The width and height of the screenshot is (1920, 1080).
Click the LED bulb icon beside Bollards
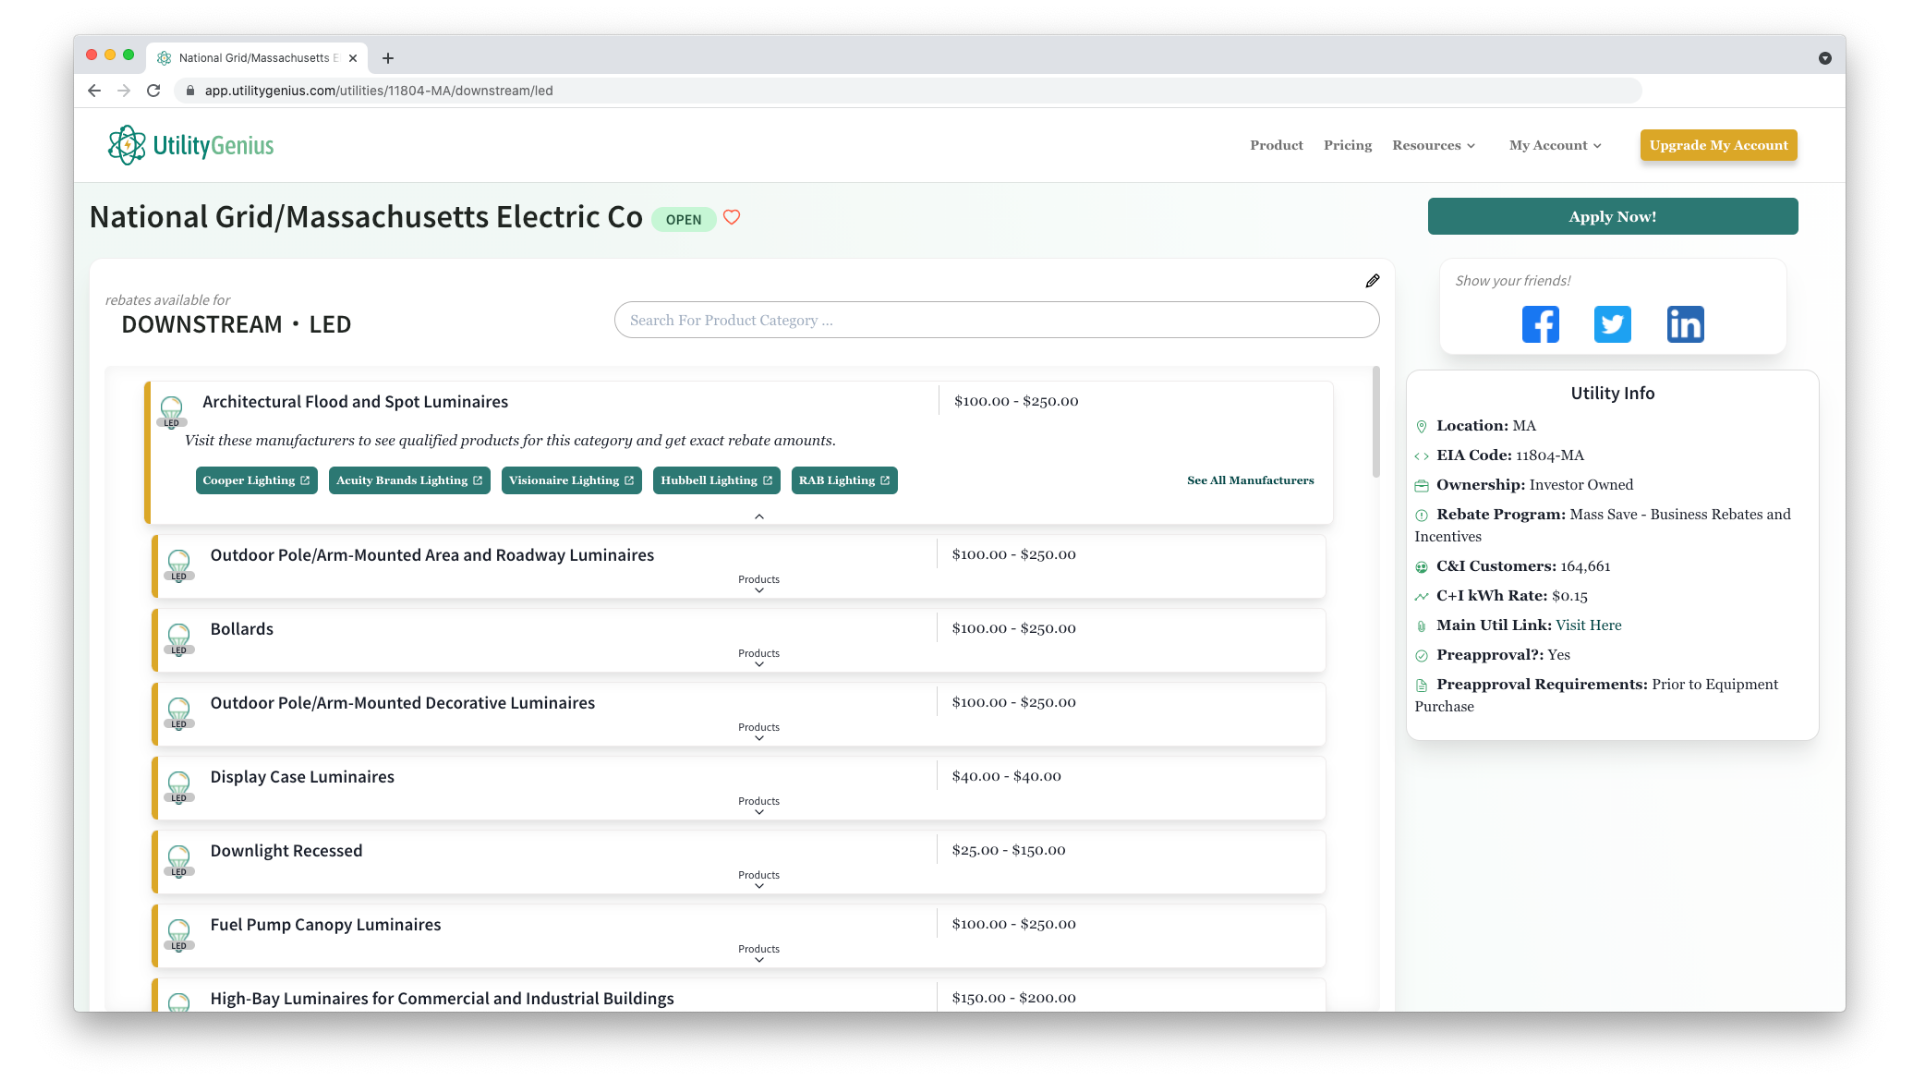coord(179,638)
